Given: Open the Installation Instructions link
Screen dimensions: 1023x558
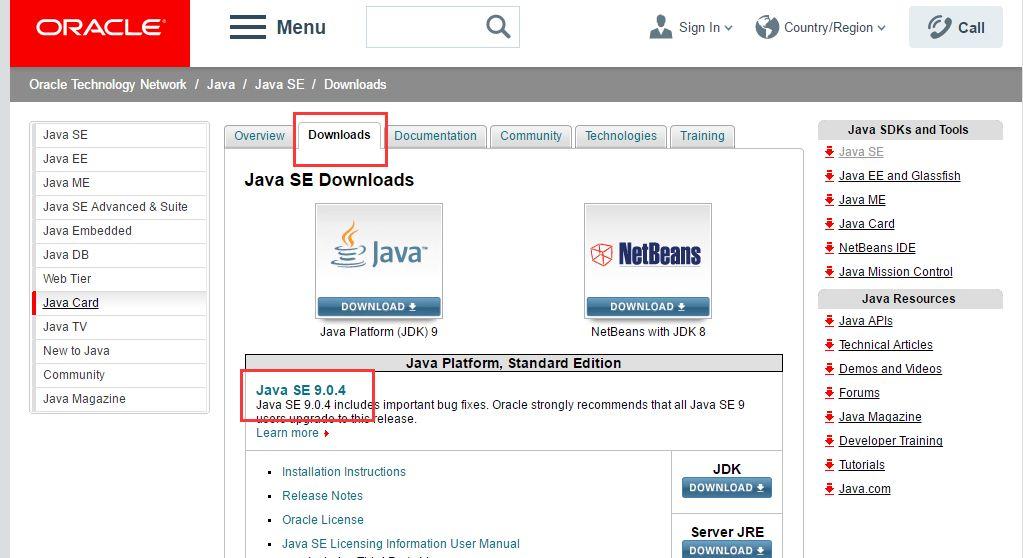Looking at the screenshot, I should (x=344, y=472).
